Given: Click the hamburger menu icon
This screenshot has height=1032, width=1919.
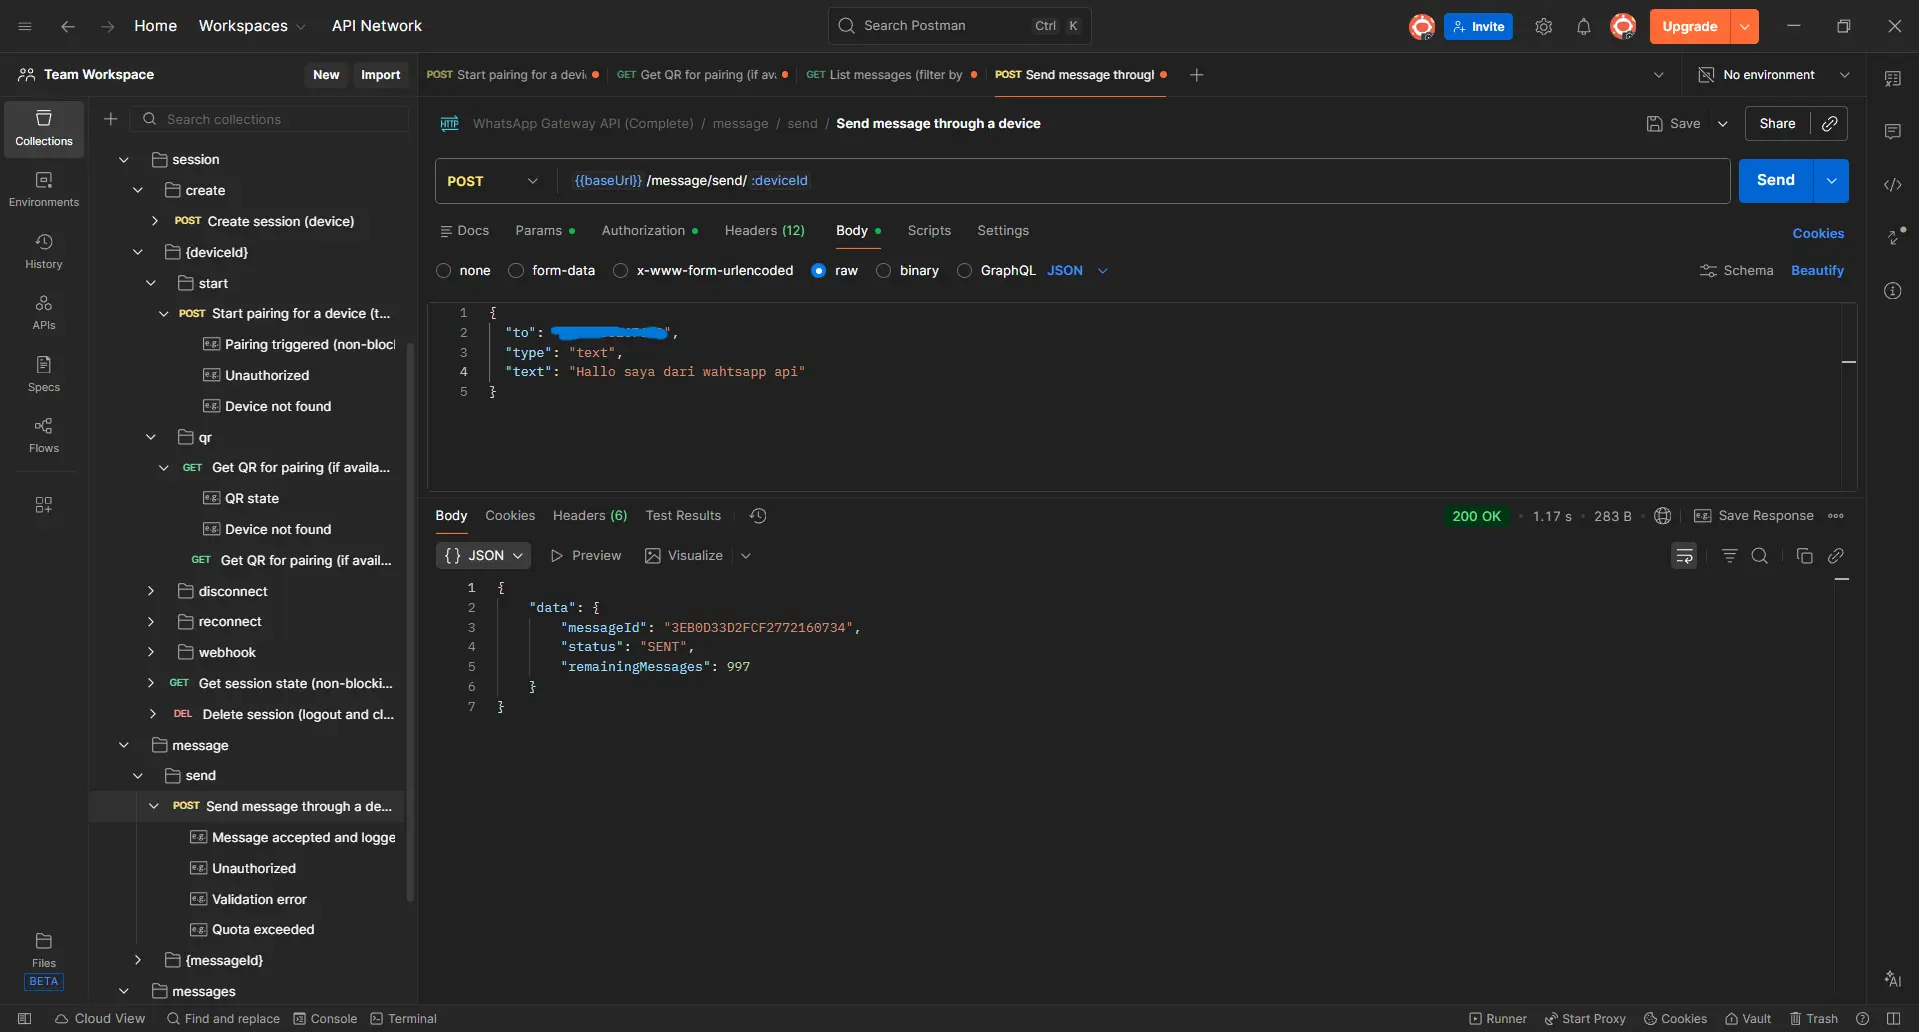Looking at the screenshot, I should click(x=25, y=26).
